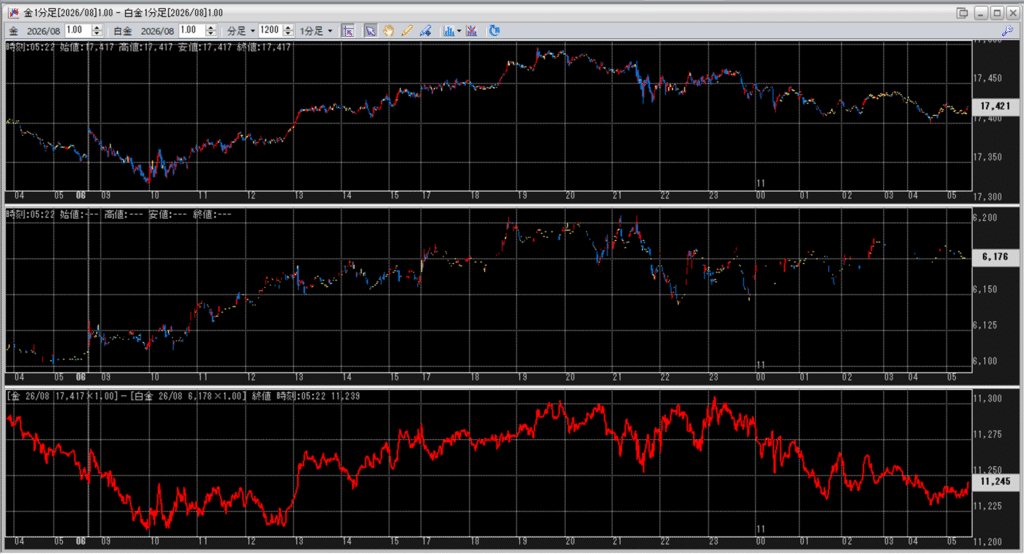
Task: Click the 金 ratio input field
Action: (x=77, y=31)
